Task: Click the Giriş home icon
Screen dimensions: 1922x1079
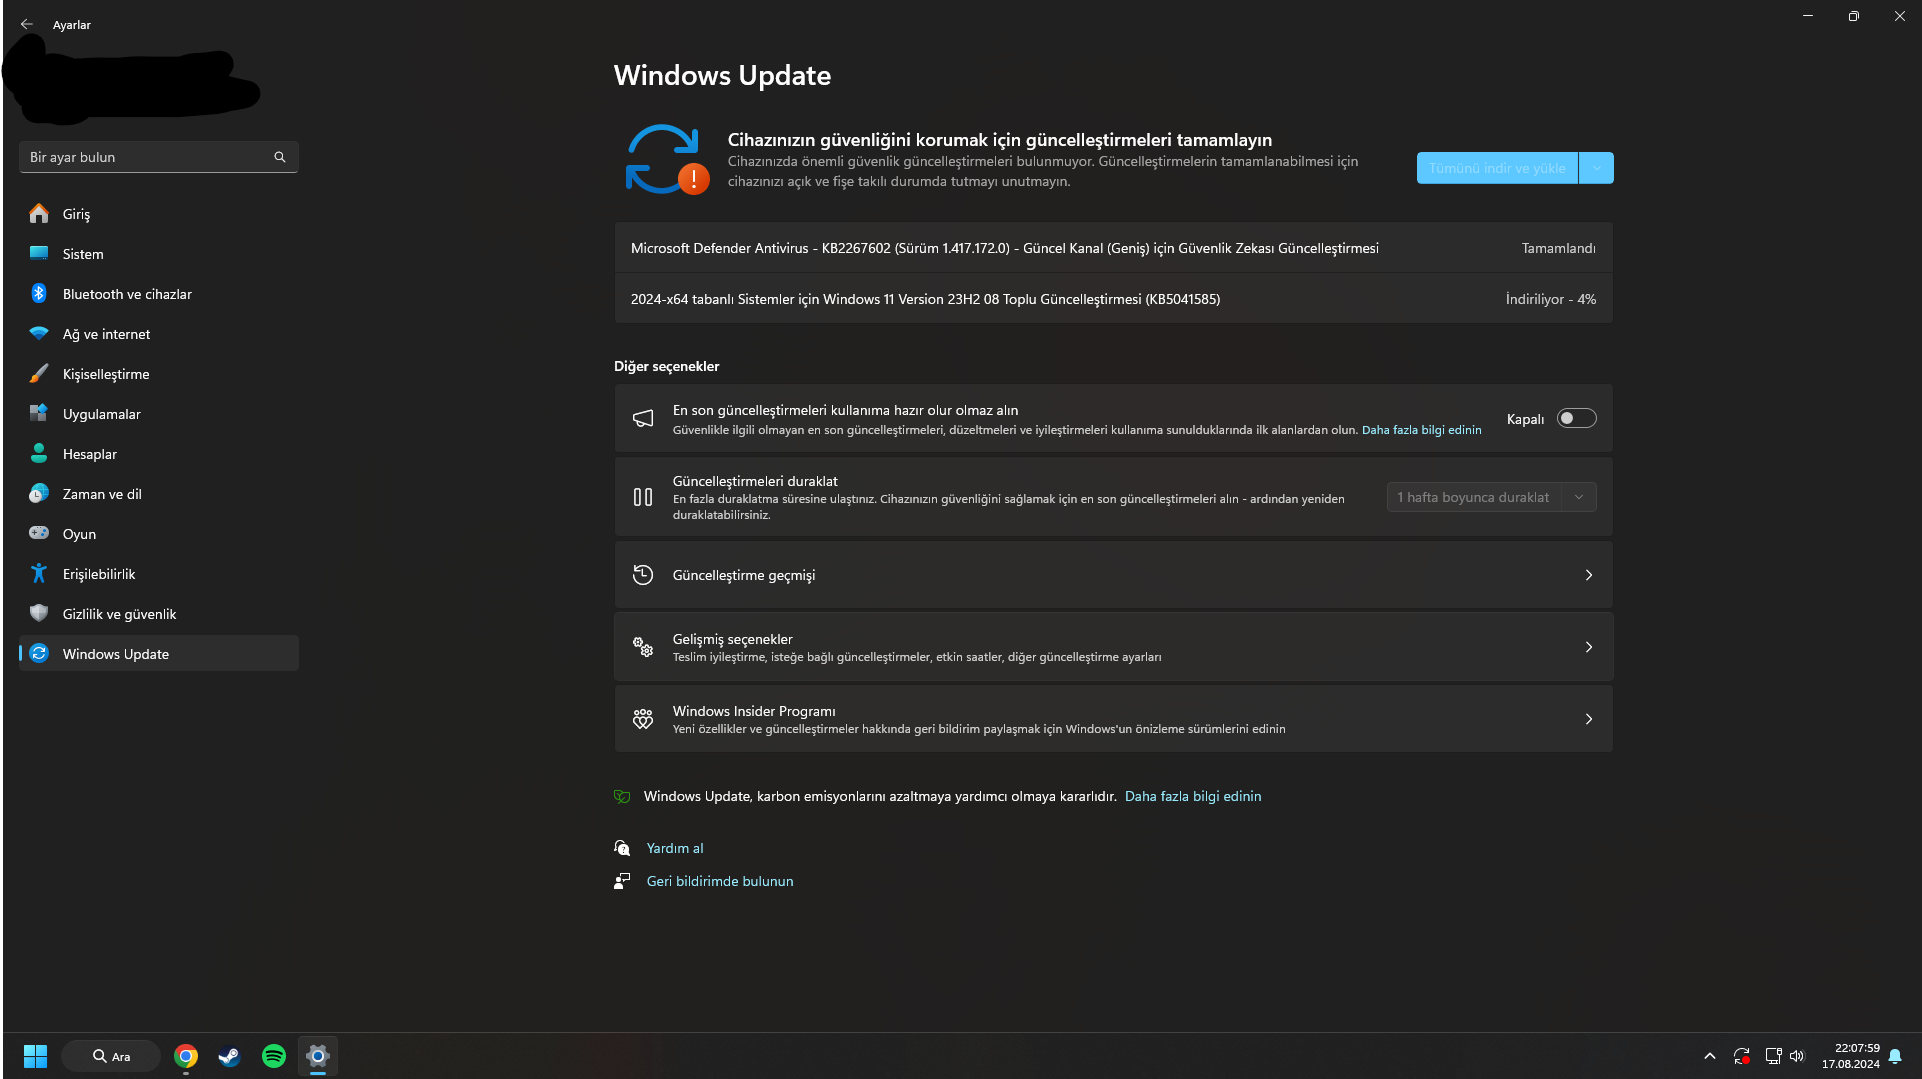Action: tap(39, 213)
